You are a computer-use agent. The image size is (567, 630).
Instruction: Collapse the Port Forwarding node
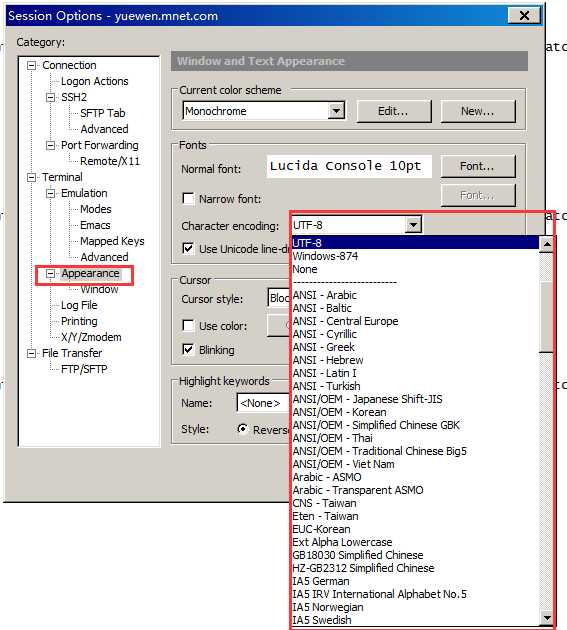[x=50, y=145]
